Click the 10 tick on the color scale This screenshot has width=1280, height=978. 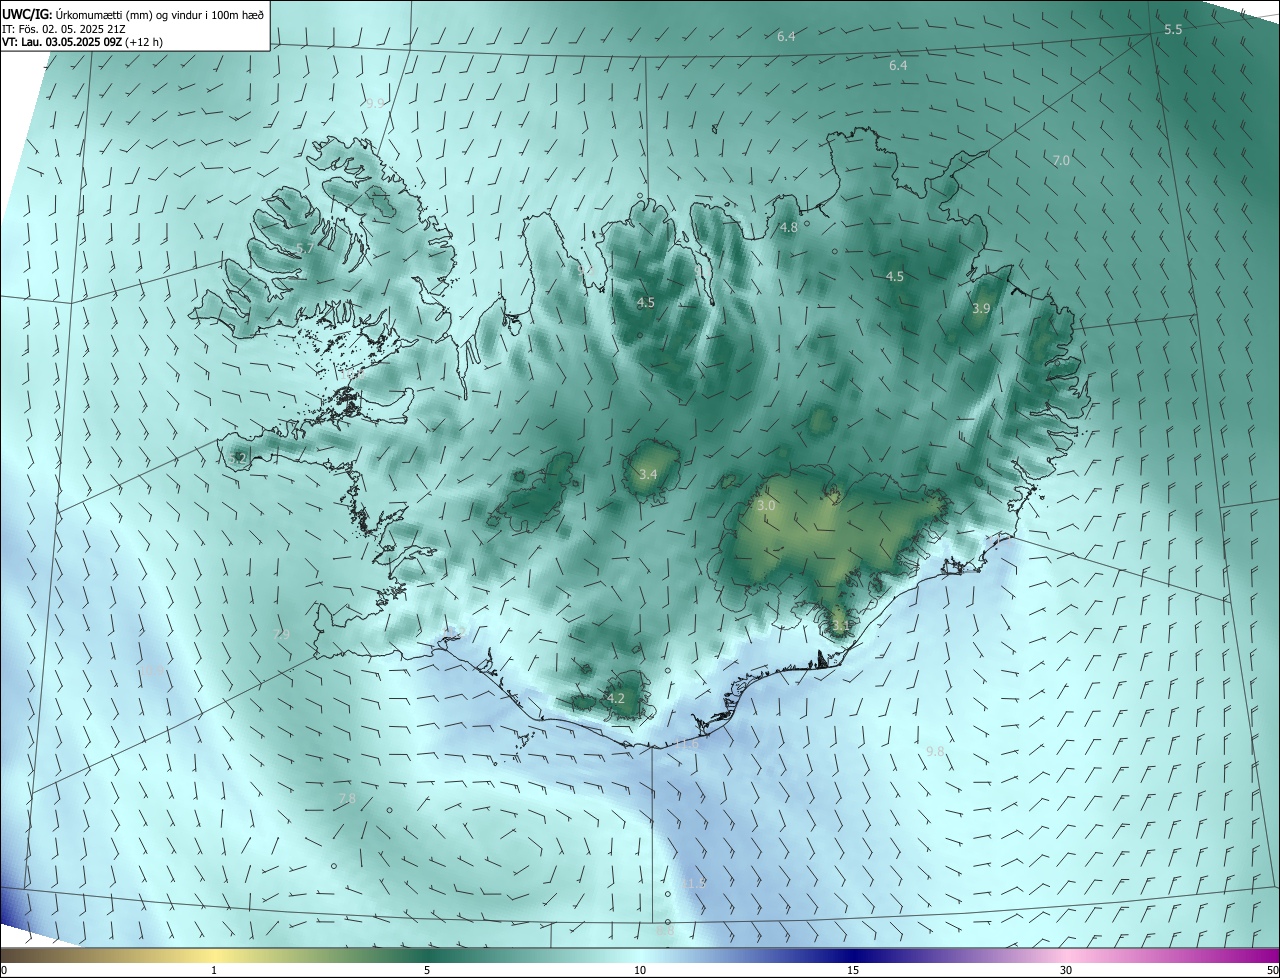point(640,971)
